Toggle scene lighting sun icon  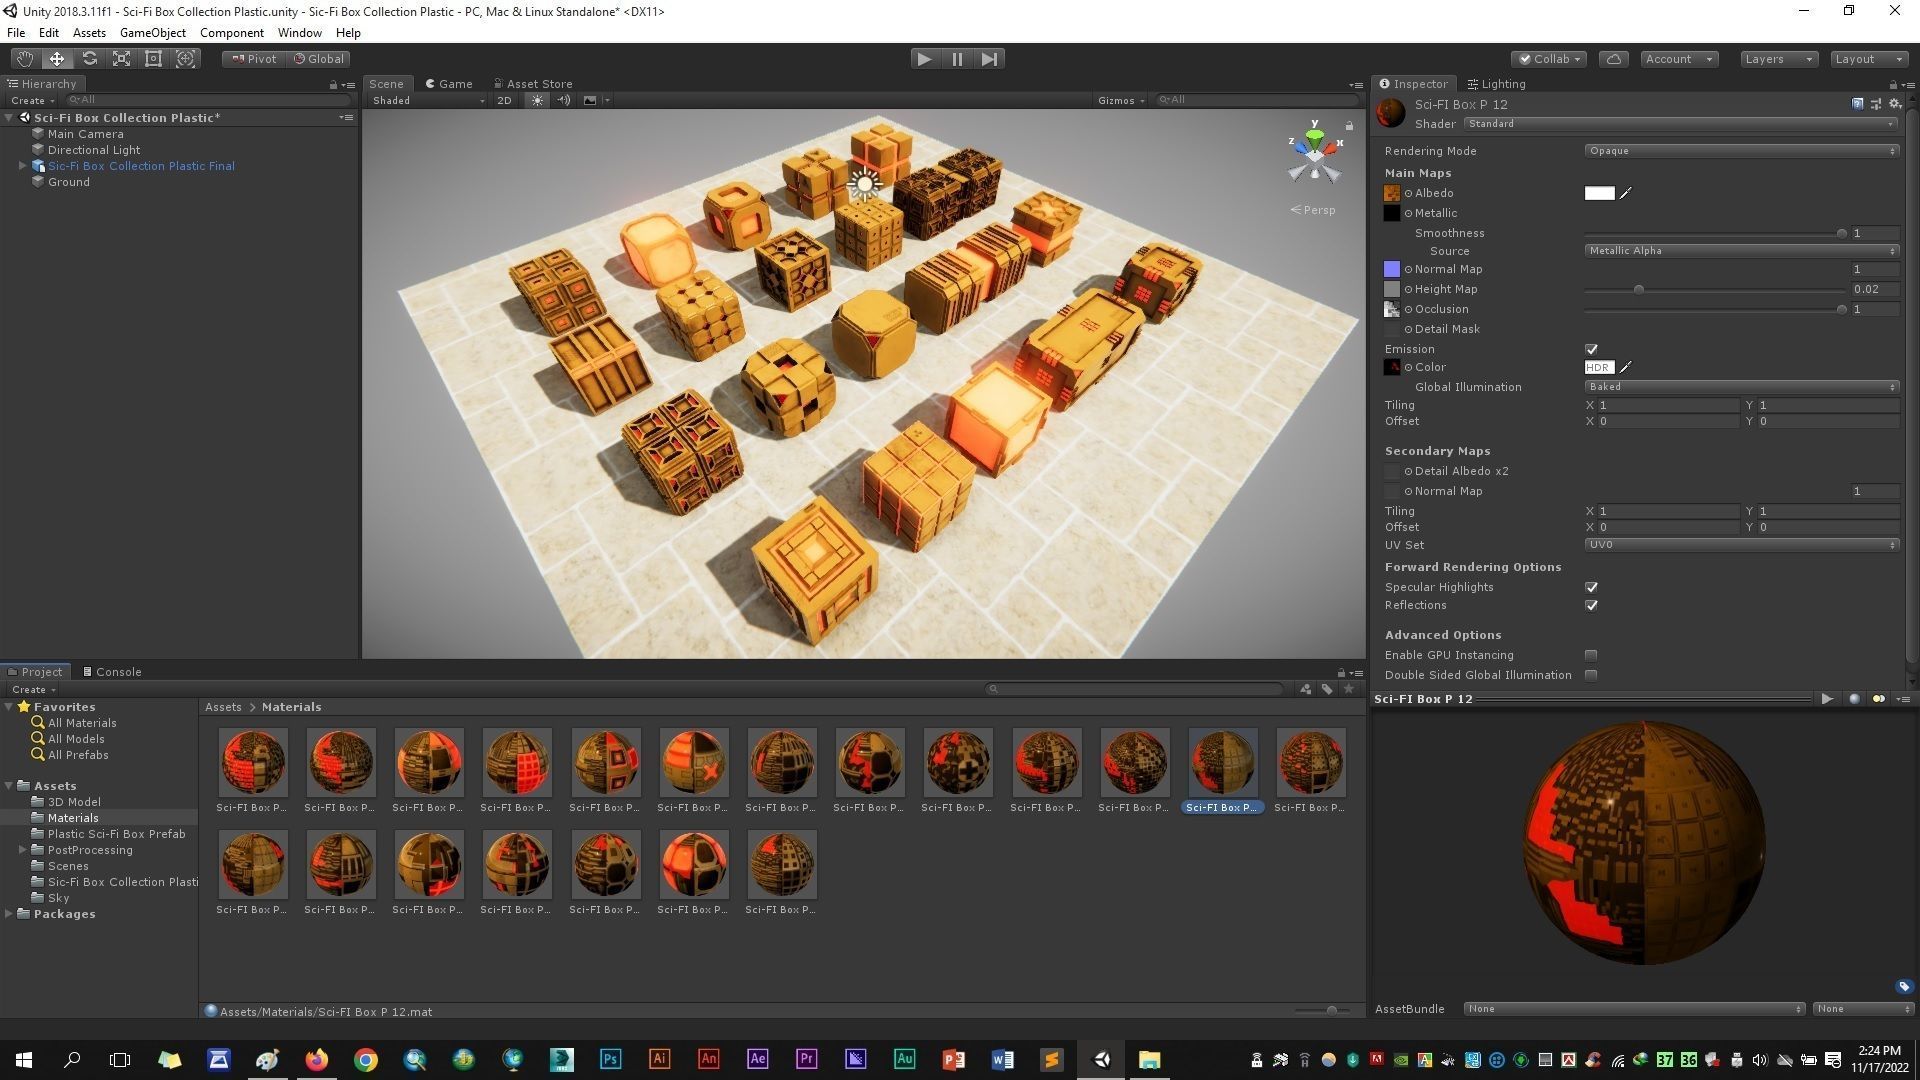tap(537, 100)
